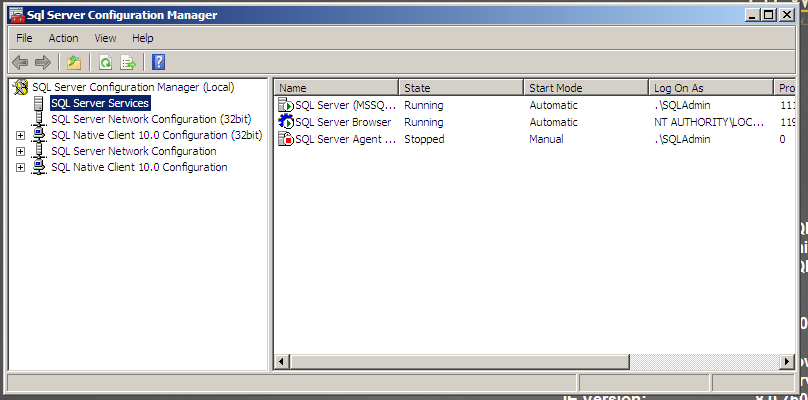Select the SQL Server (MSSQ... row name
808x400 pixels.
pyautogui.click(x=346, y=105)
